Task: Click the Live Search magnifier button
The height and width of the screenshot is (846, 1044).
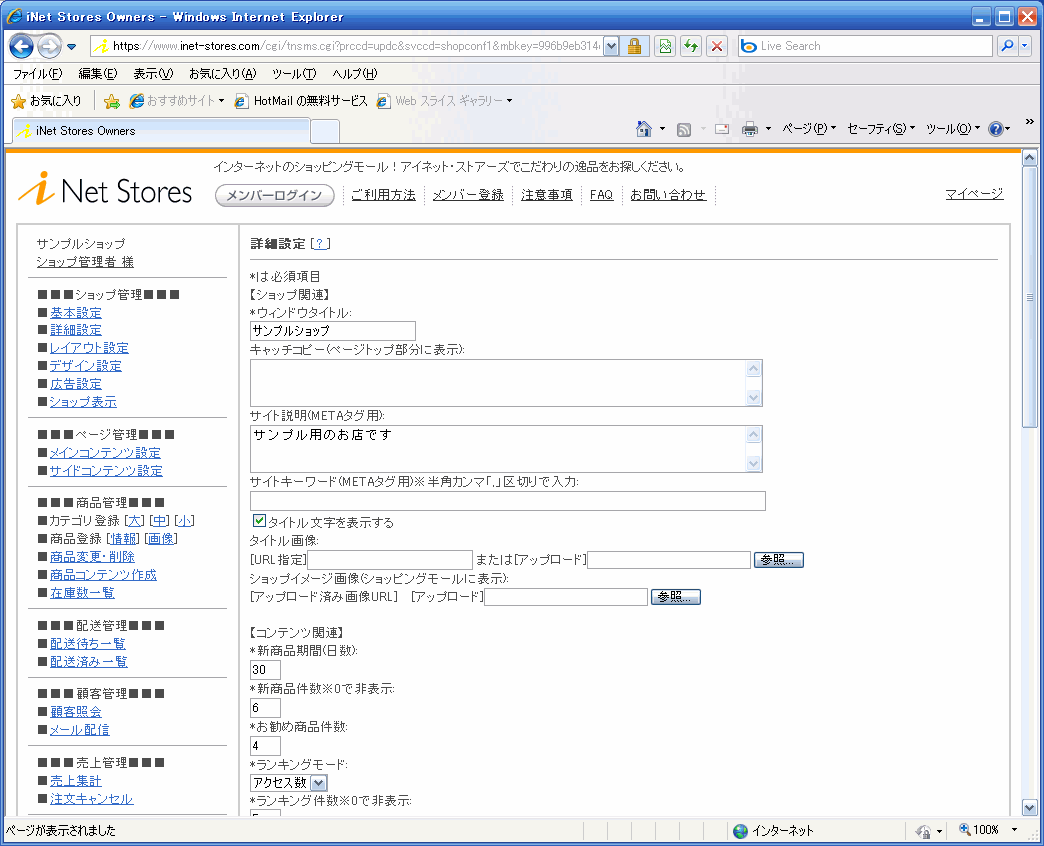Action: (1007, 46)
